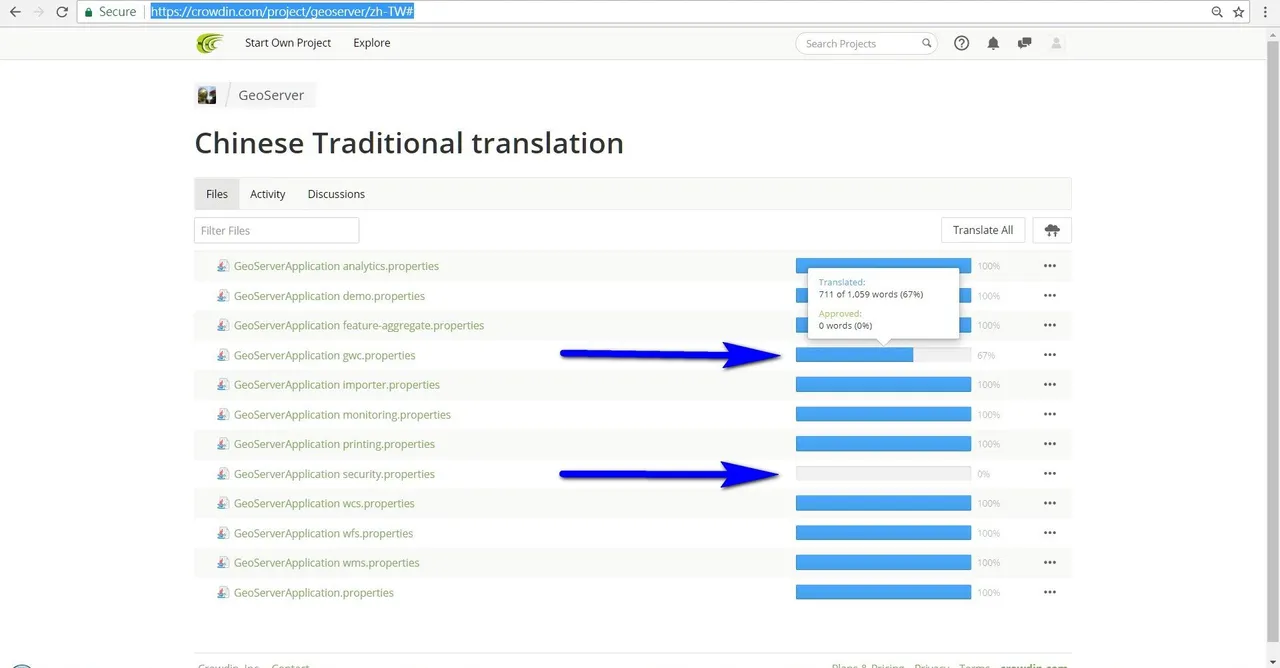Open the options menu for demo.properties
Screen dimensions: 1280x668
[x=1050, y=296]
